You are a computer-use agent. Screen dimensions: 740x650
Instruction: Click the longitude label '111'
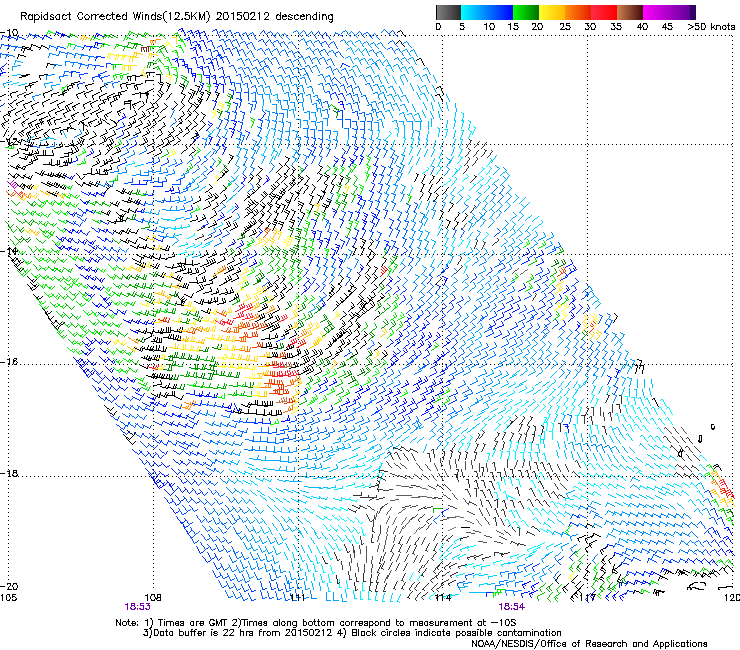(x=297, y=598)
